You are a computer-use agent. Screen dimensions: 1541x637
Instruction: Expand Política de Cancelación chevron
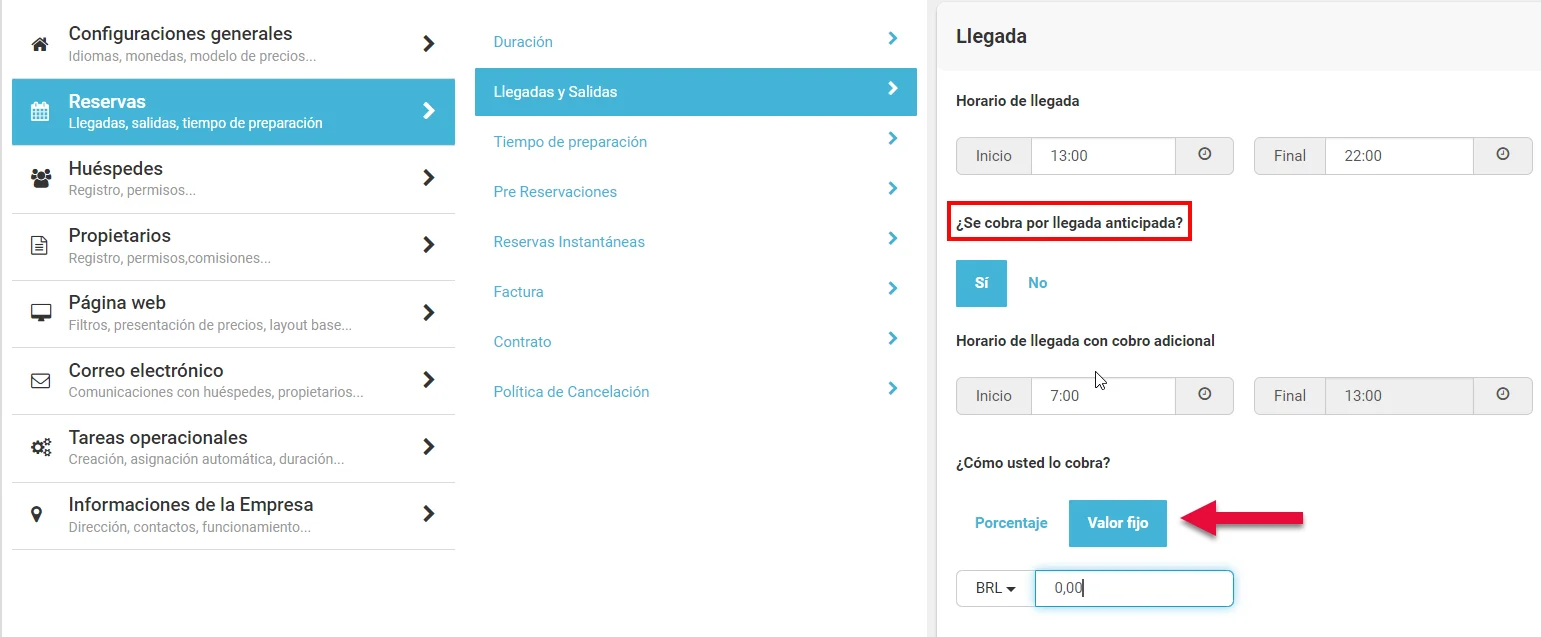tap(893, 389)
